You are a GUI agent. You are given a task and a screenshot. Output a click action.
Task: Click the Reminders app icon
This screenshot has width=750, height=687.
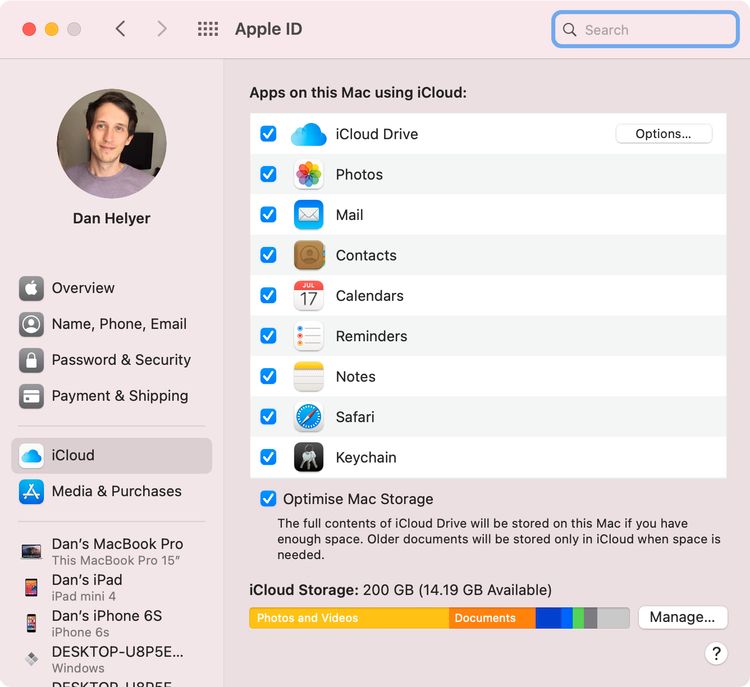point(309,336)
